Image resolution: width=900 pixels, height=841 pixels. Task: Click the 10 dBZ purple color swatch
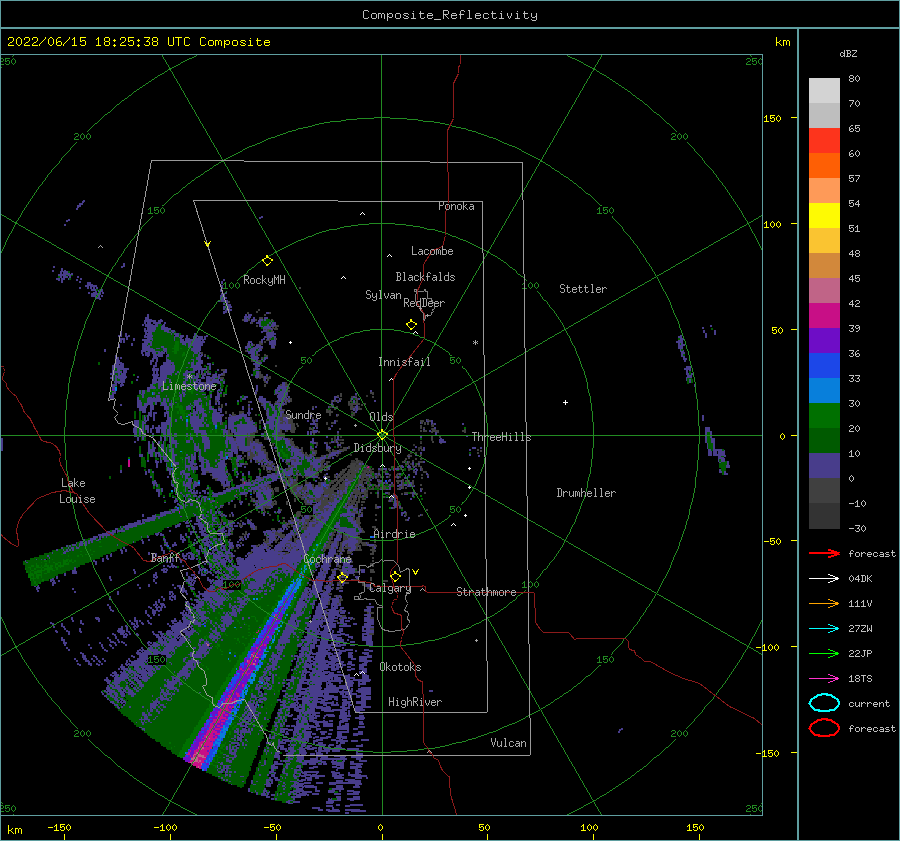point(824,466)
